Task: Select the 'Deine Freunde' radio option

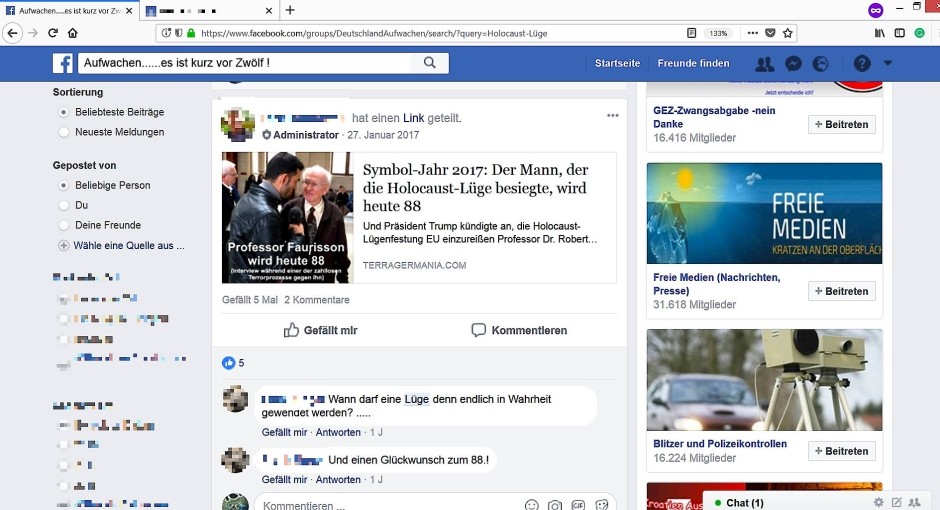Action: click(x=65, y=225)
